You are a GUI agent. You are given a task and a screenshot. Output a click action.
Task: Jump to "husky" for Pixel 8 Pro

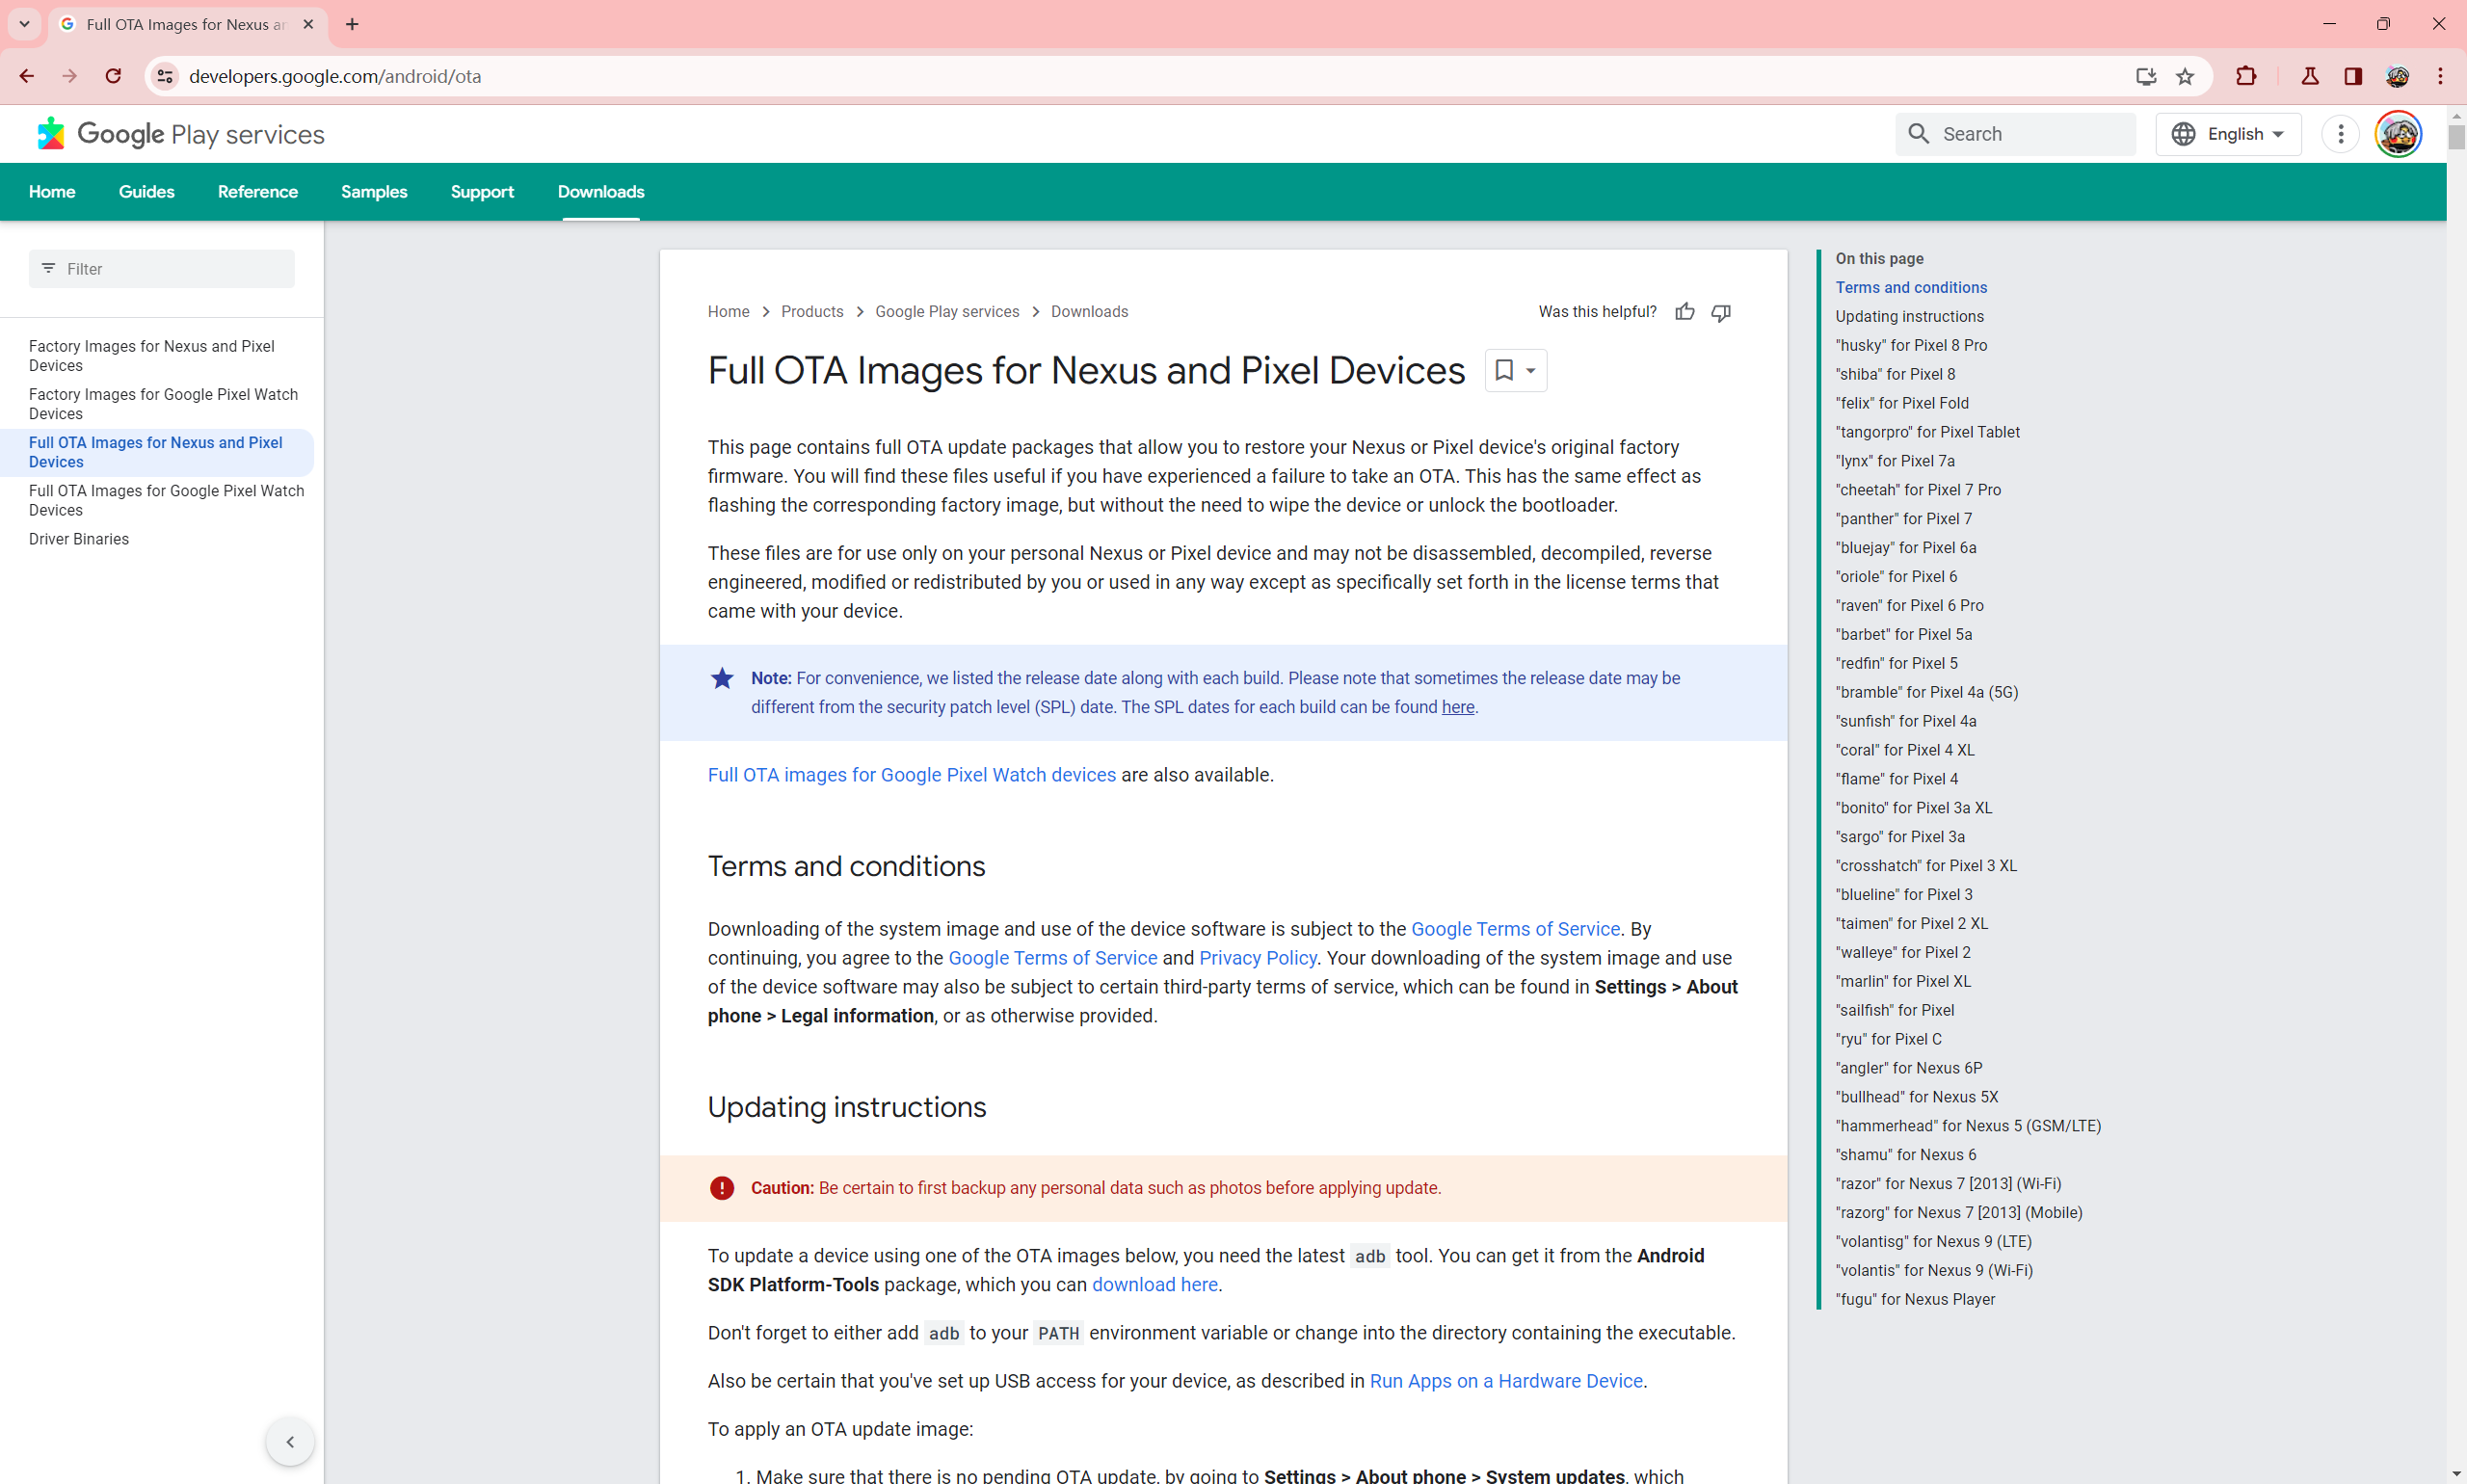coord(1910,345)
